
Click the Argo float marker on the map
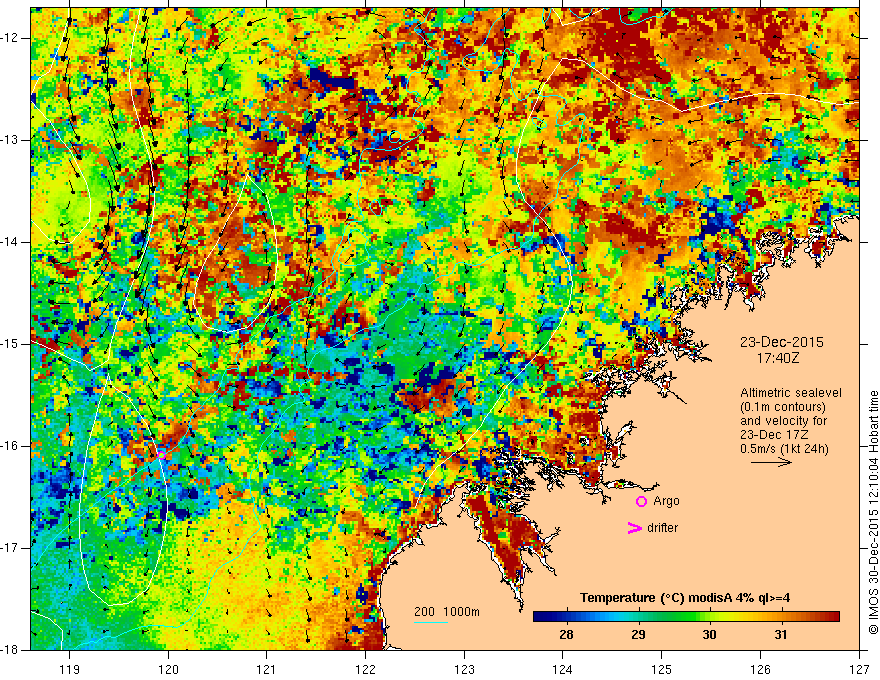[161, 454]
